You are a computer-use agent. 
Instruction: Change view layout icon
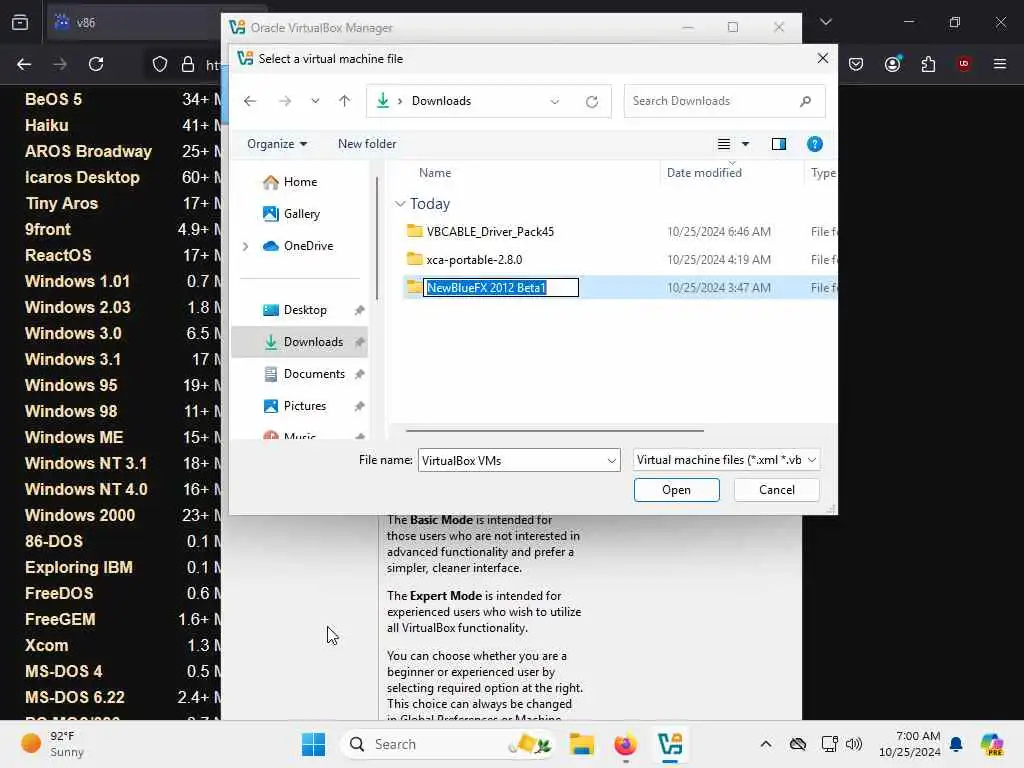point(724,144)
